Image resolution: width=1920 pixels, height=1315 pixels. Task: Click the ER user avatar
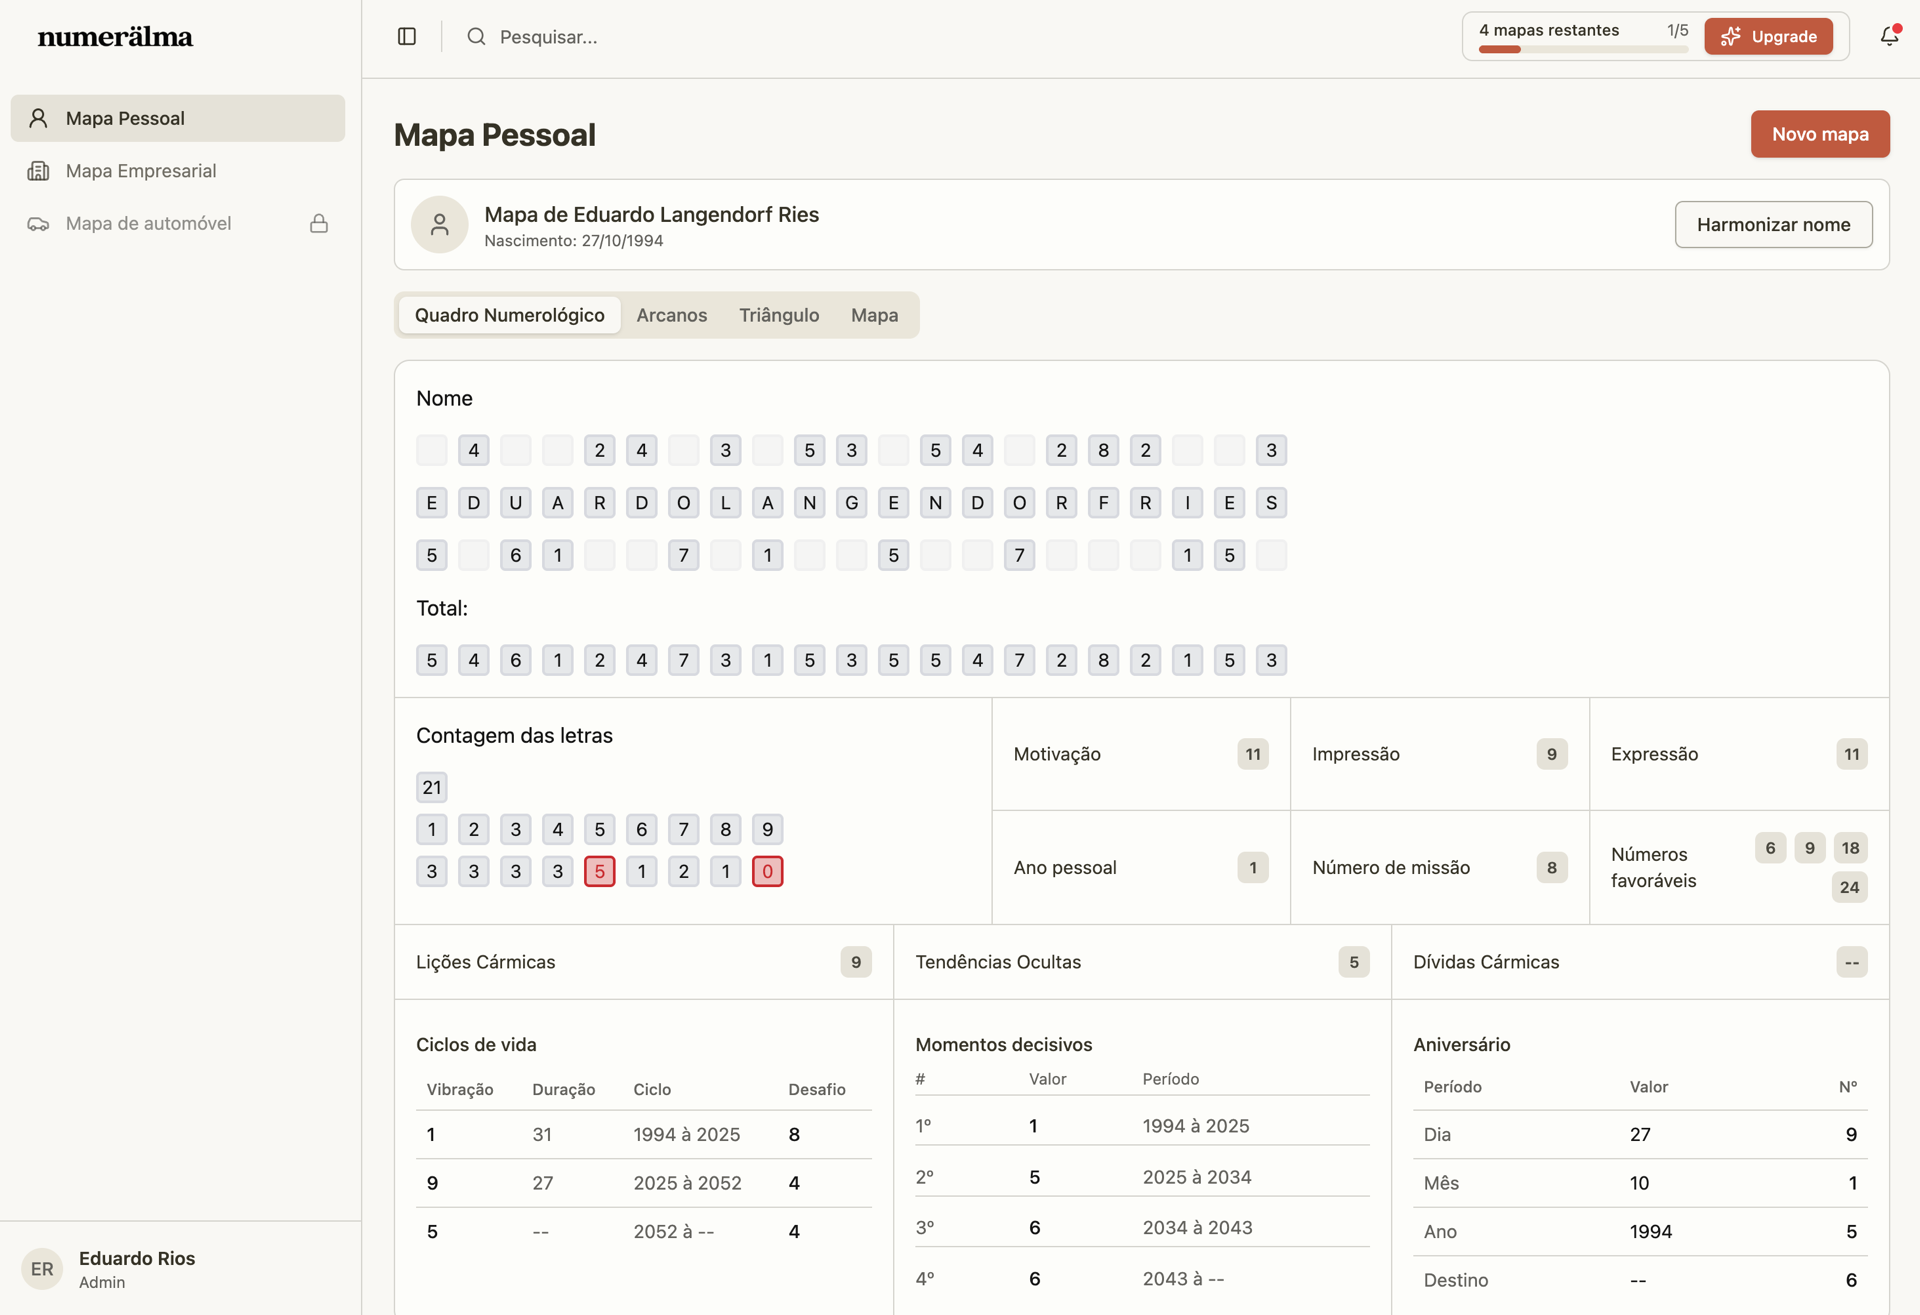(42, 1269)
